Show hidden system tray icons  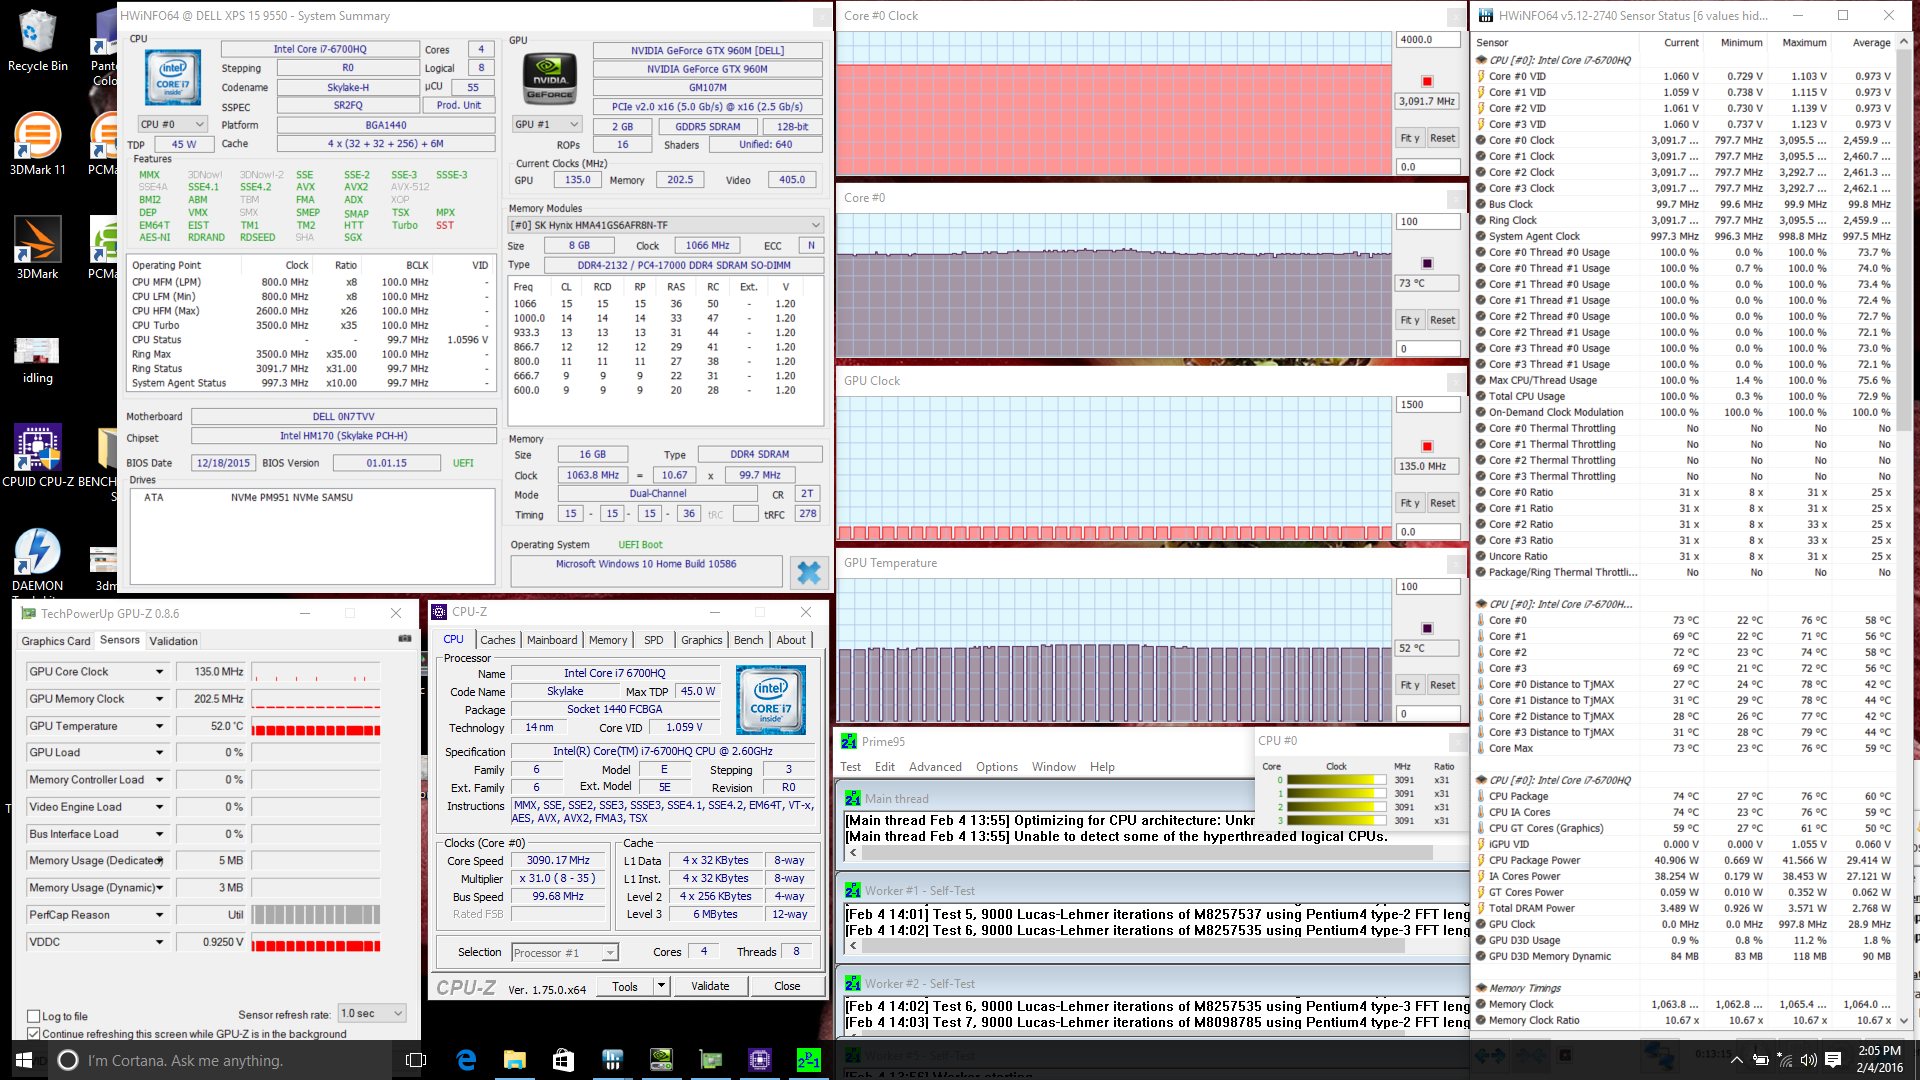tap(1737, 1060)
